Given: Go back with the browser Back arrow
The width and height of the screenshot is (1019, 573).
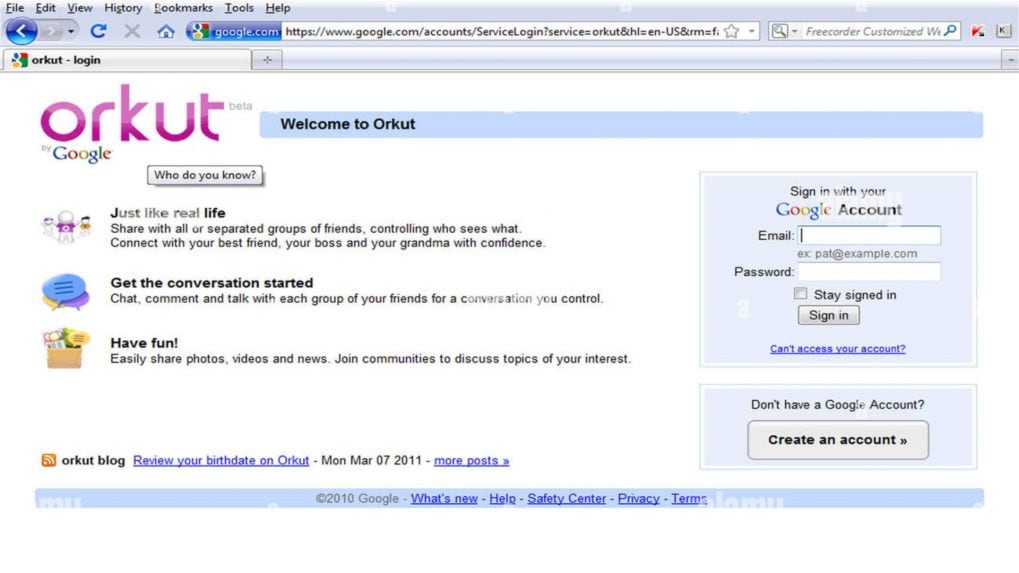Looking at the screenshot, I should (21, 31).
